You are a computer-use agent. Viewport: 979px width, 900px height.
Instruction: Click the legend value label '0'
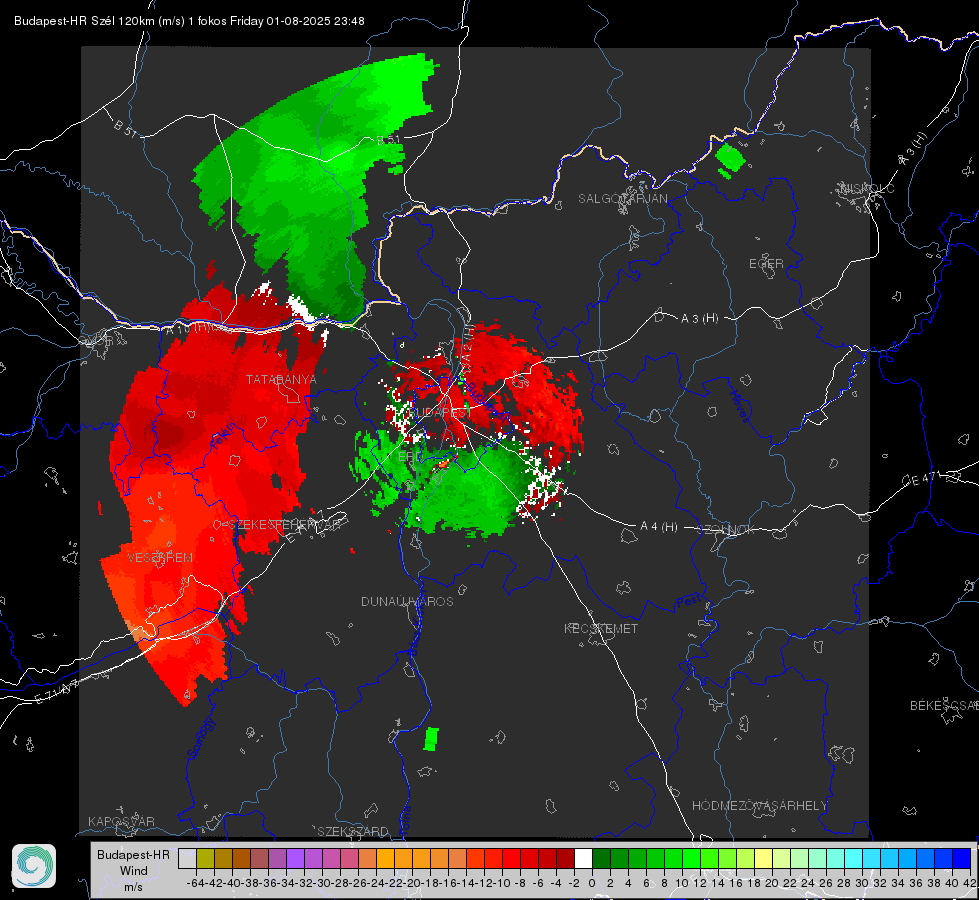592,883
